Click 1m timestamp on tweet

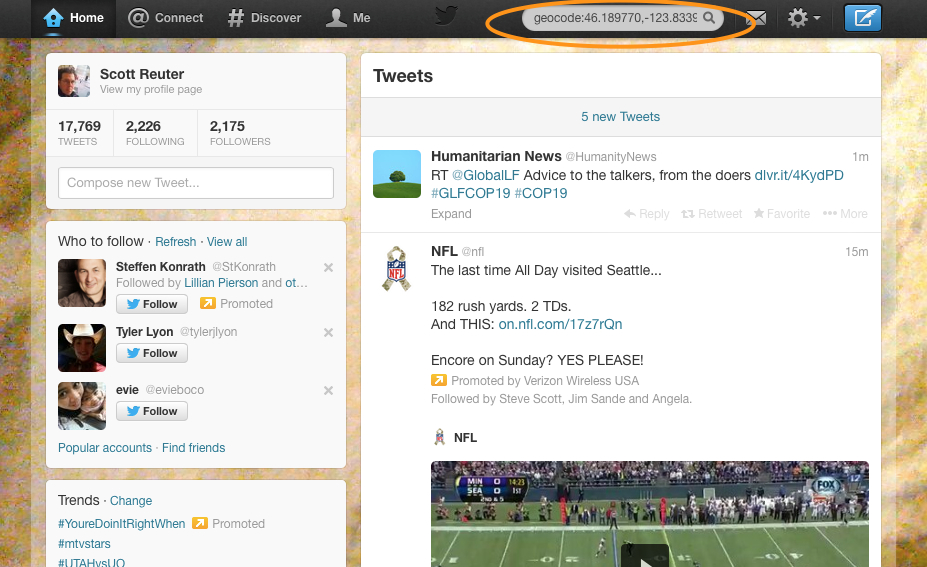(x=860, y=157)
